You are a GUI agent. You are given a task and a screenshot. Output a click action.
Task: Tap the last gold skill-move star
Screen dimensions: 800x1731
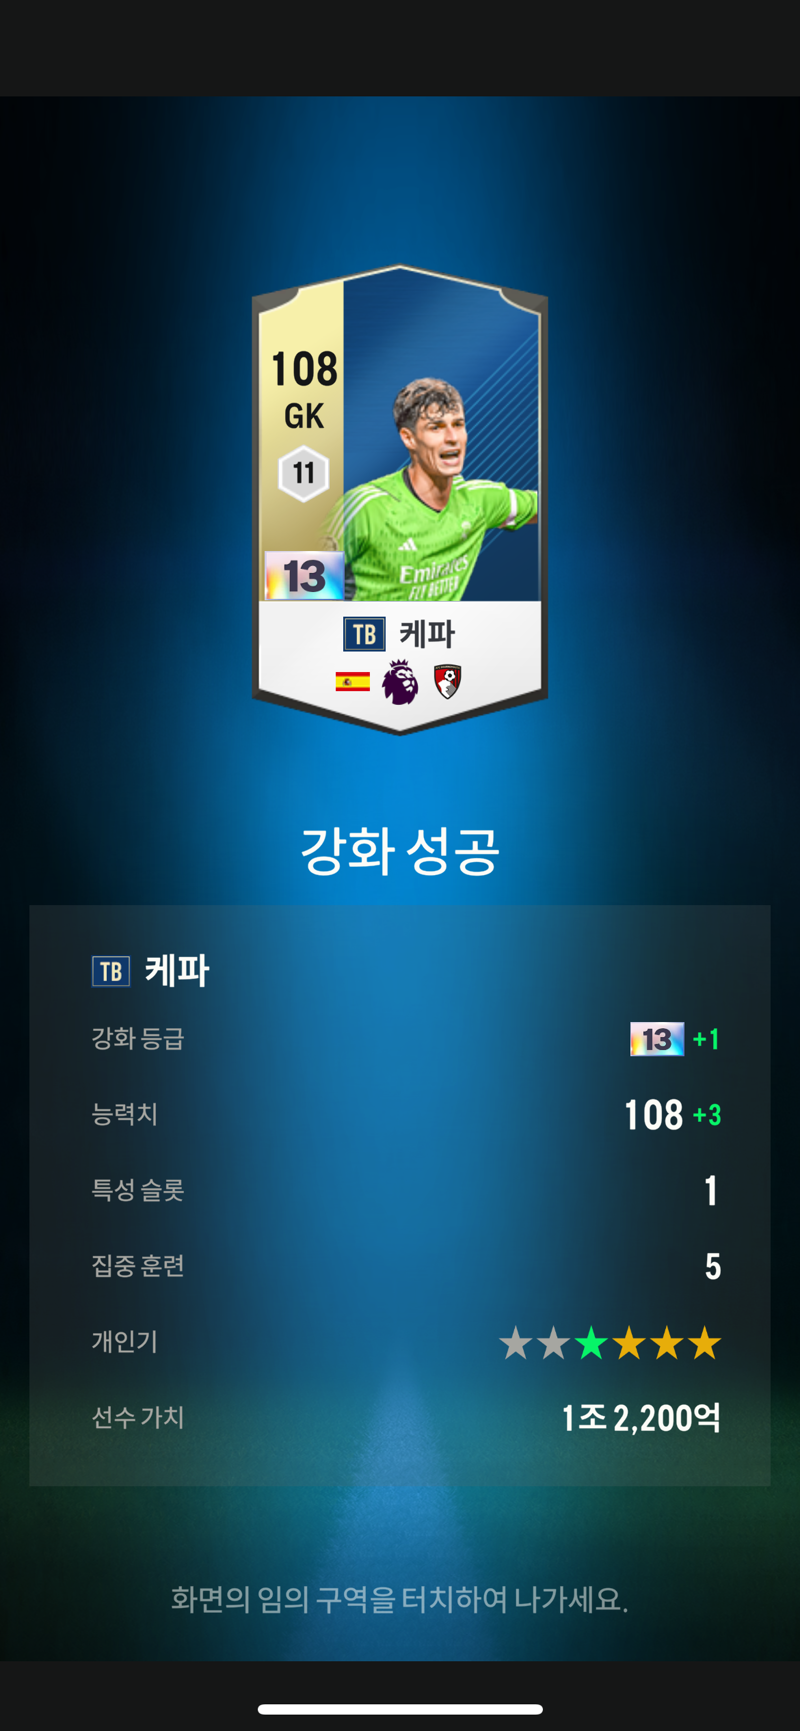pos(704,1343)
